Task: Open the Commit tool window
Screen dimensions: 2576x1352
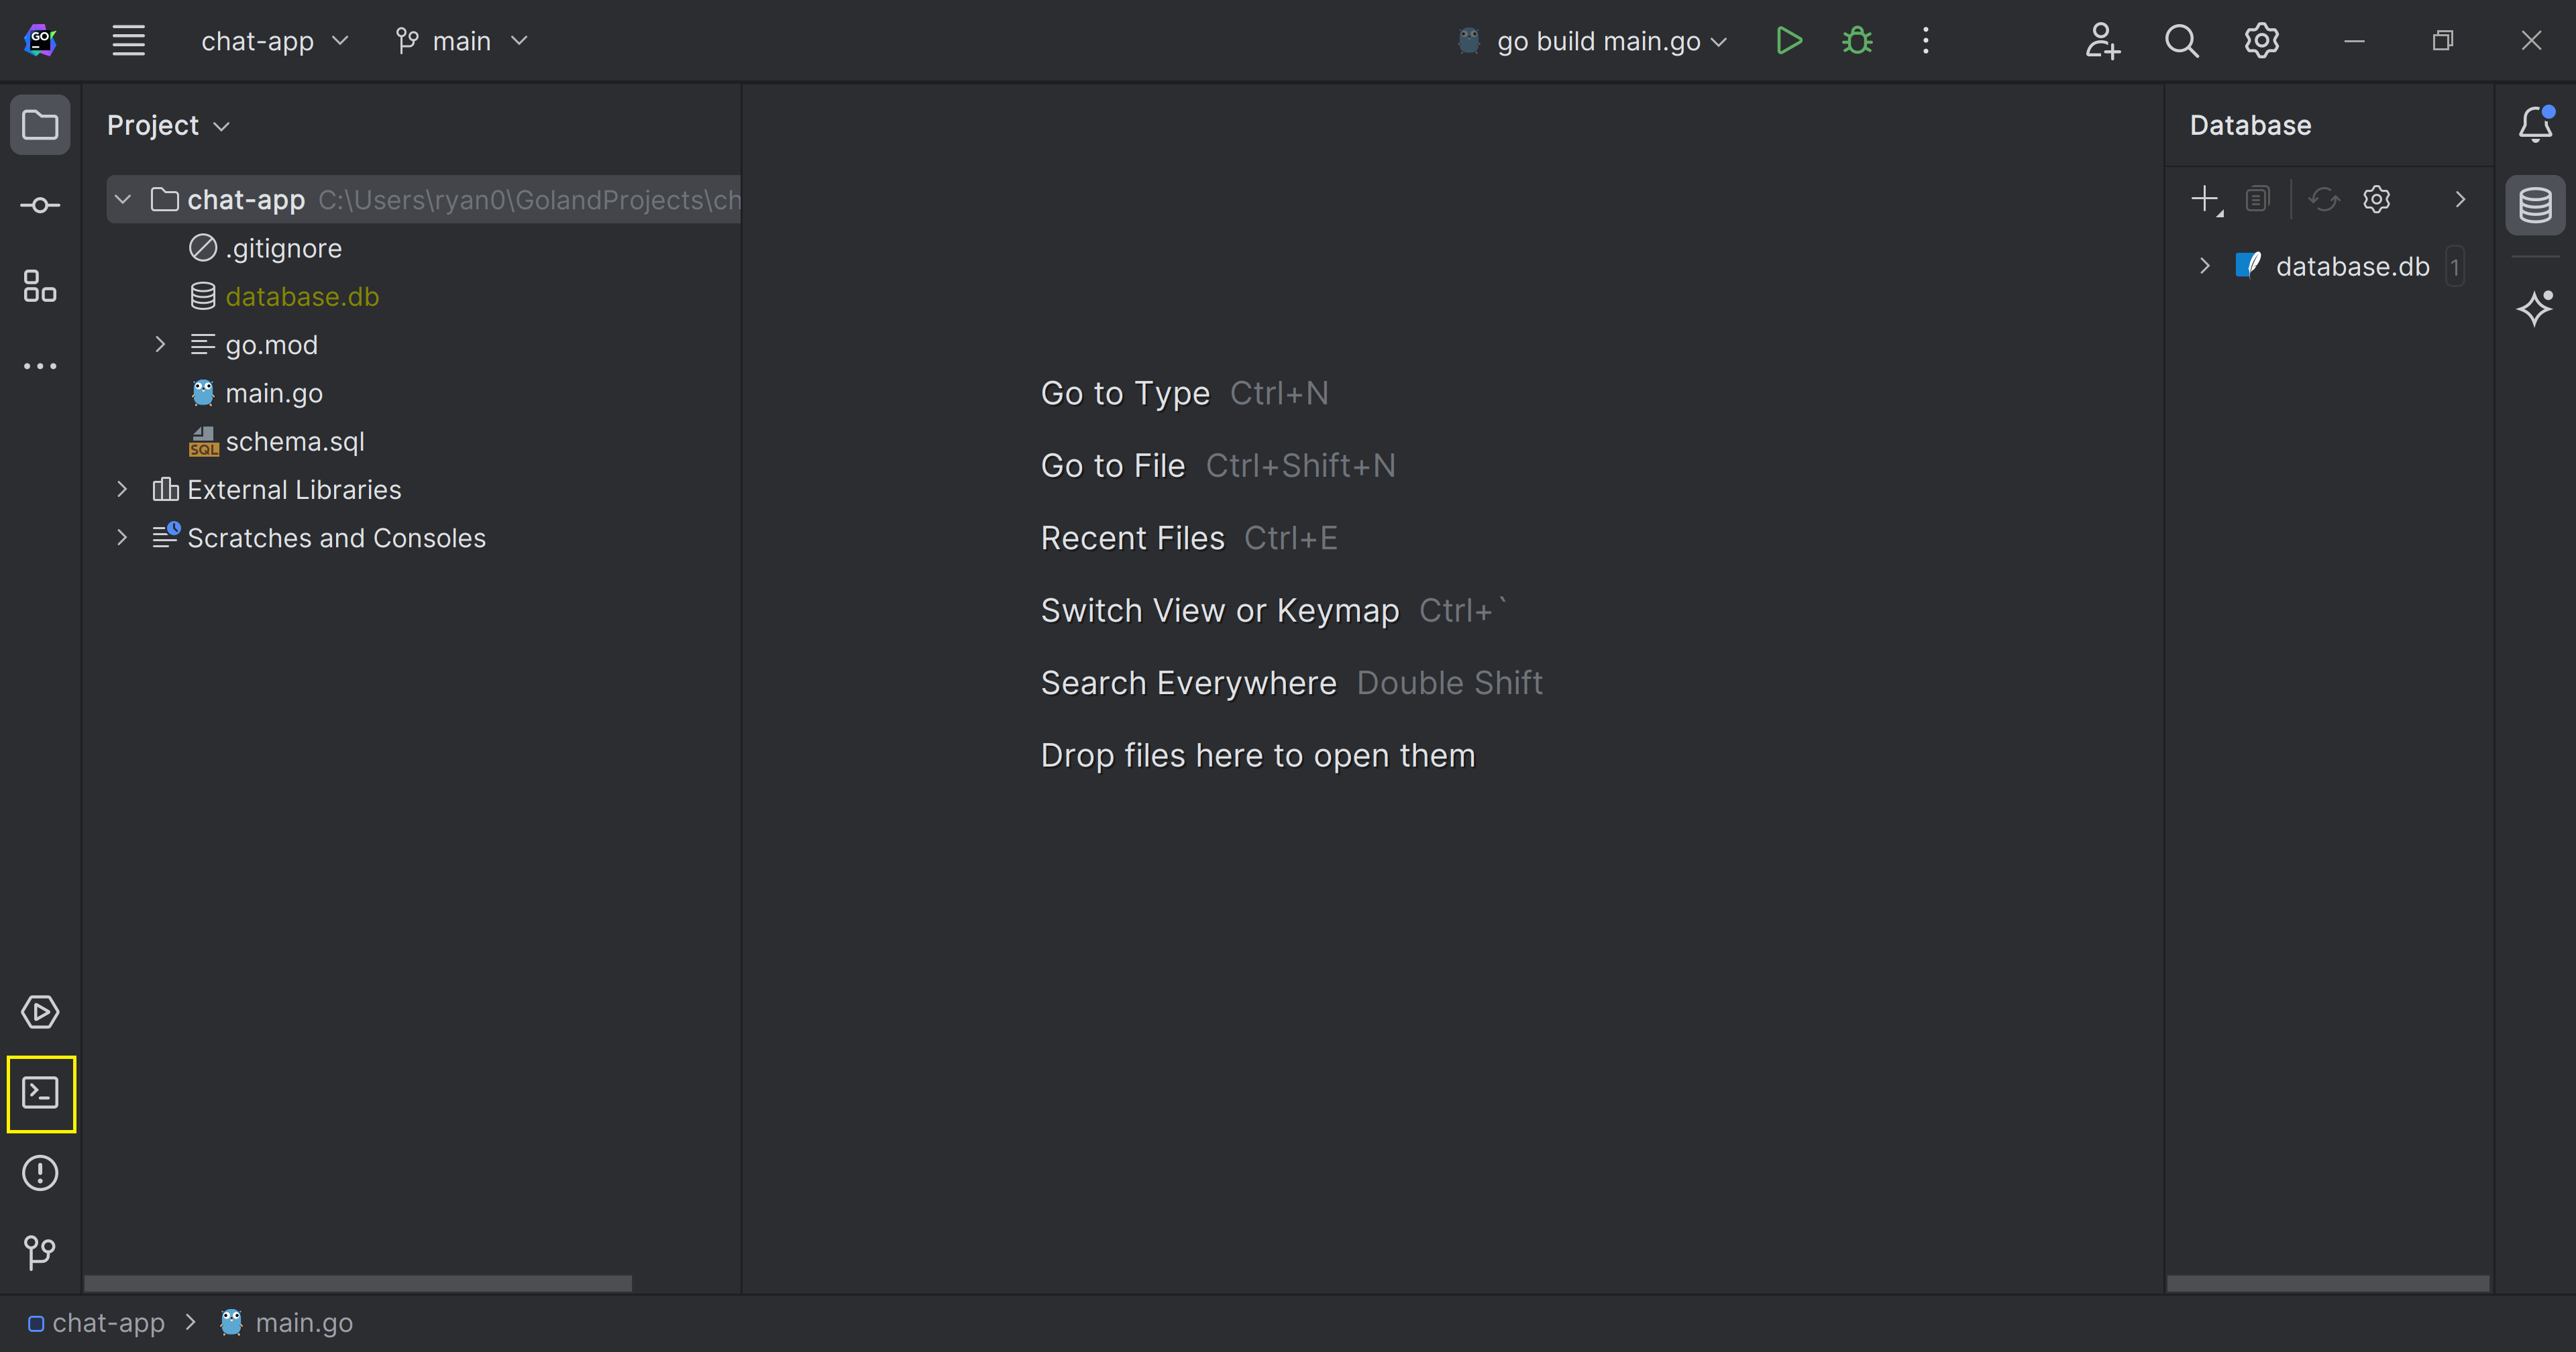Action: [x=40, y=206]
